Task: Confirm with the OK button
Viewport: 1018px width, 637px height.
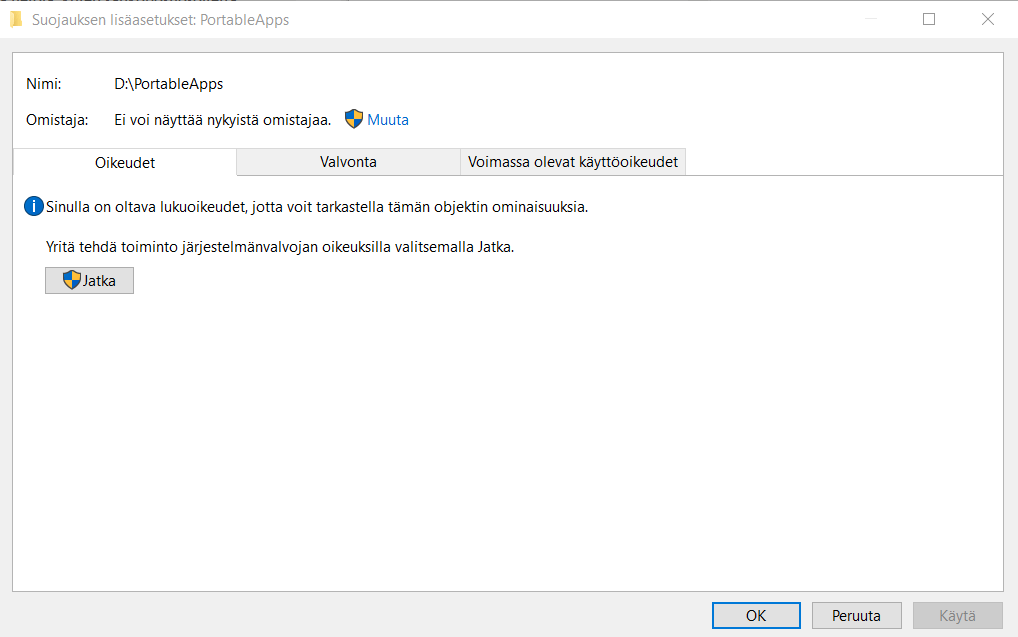Action: coord(756,616)
